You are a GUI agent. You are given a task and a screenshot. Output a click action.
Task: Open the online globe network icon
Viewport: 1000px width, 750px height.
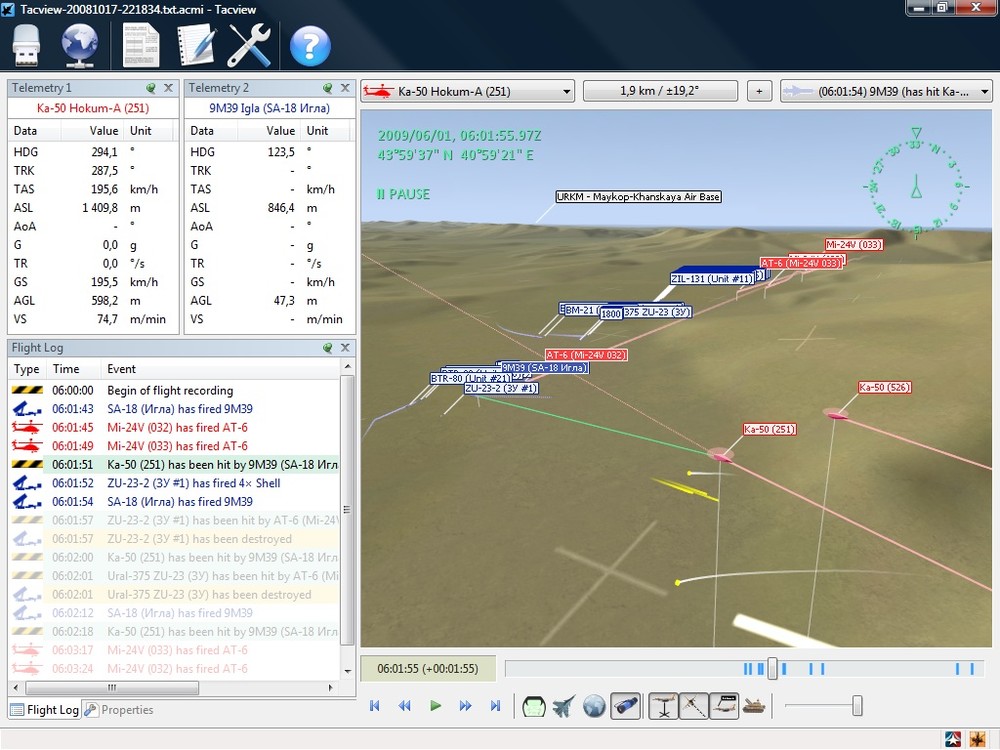coord(80,45)
